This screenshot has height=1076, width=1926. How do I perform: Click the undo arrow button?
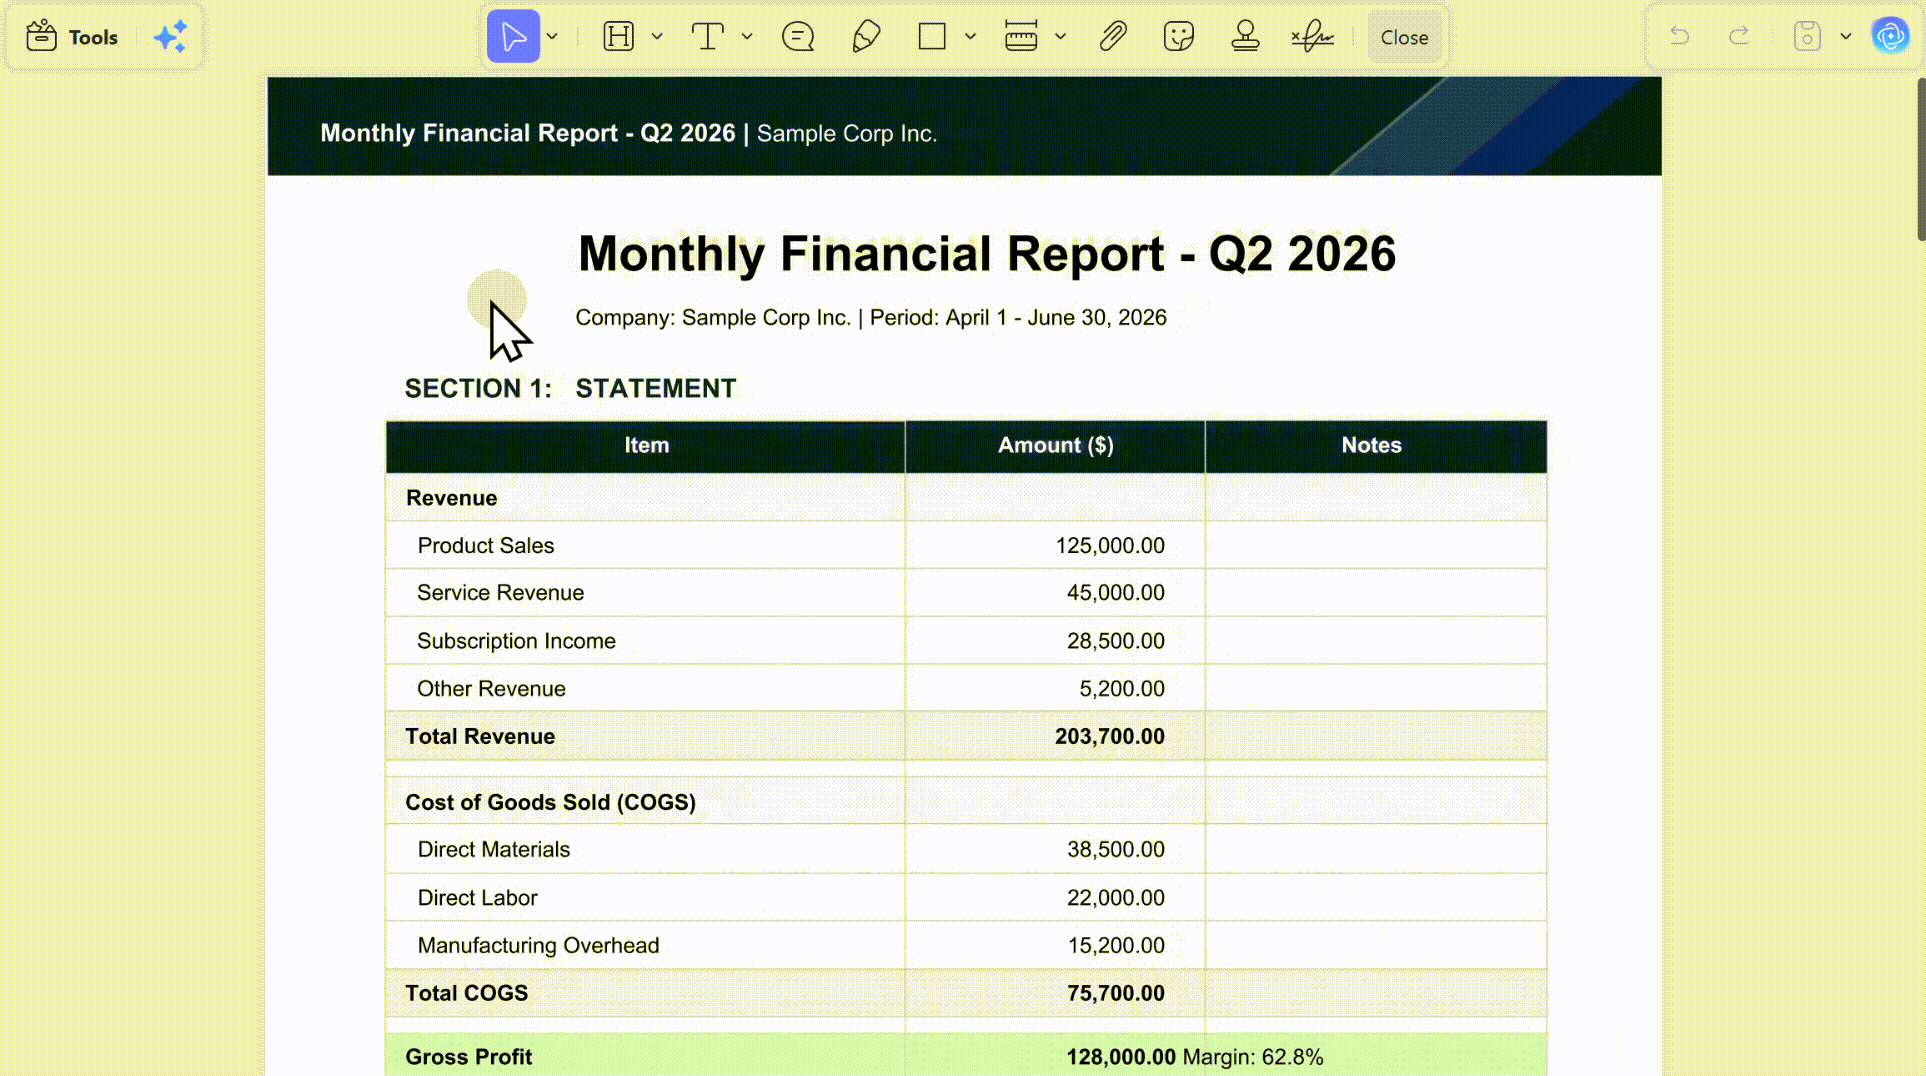[1679, 37]
